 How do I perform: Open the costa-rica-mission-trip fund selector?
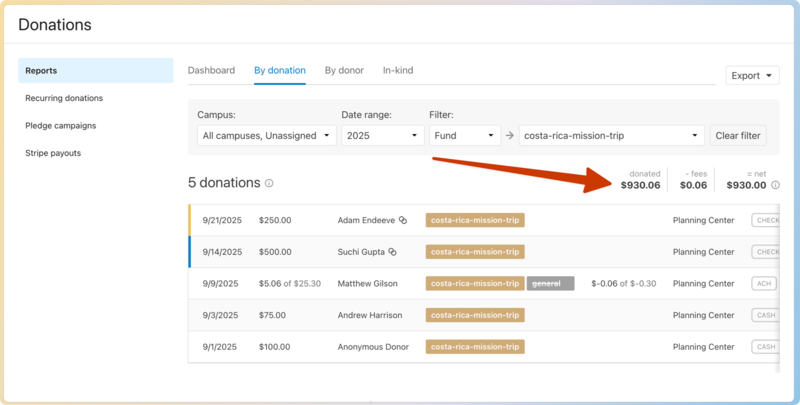(612, 136)
